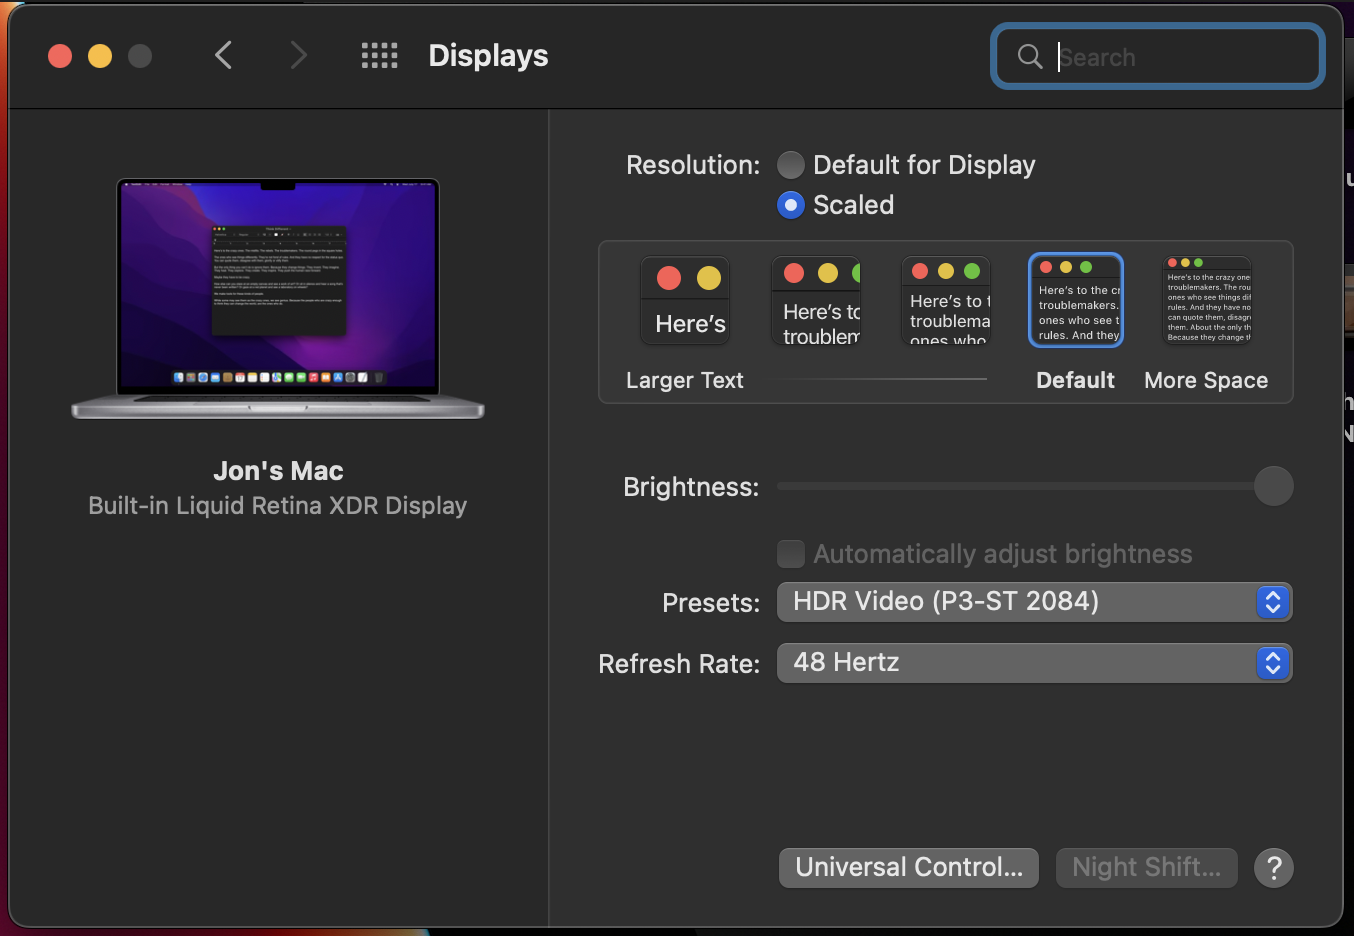Click the search magnifying glass icon
Screen dimensions: 1354x936
[x=1030, y=57]
